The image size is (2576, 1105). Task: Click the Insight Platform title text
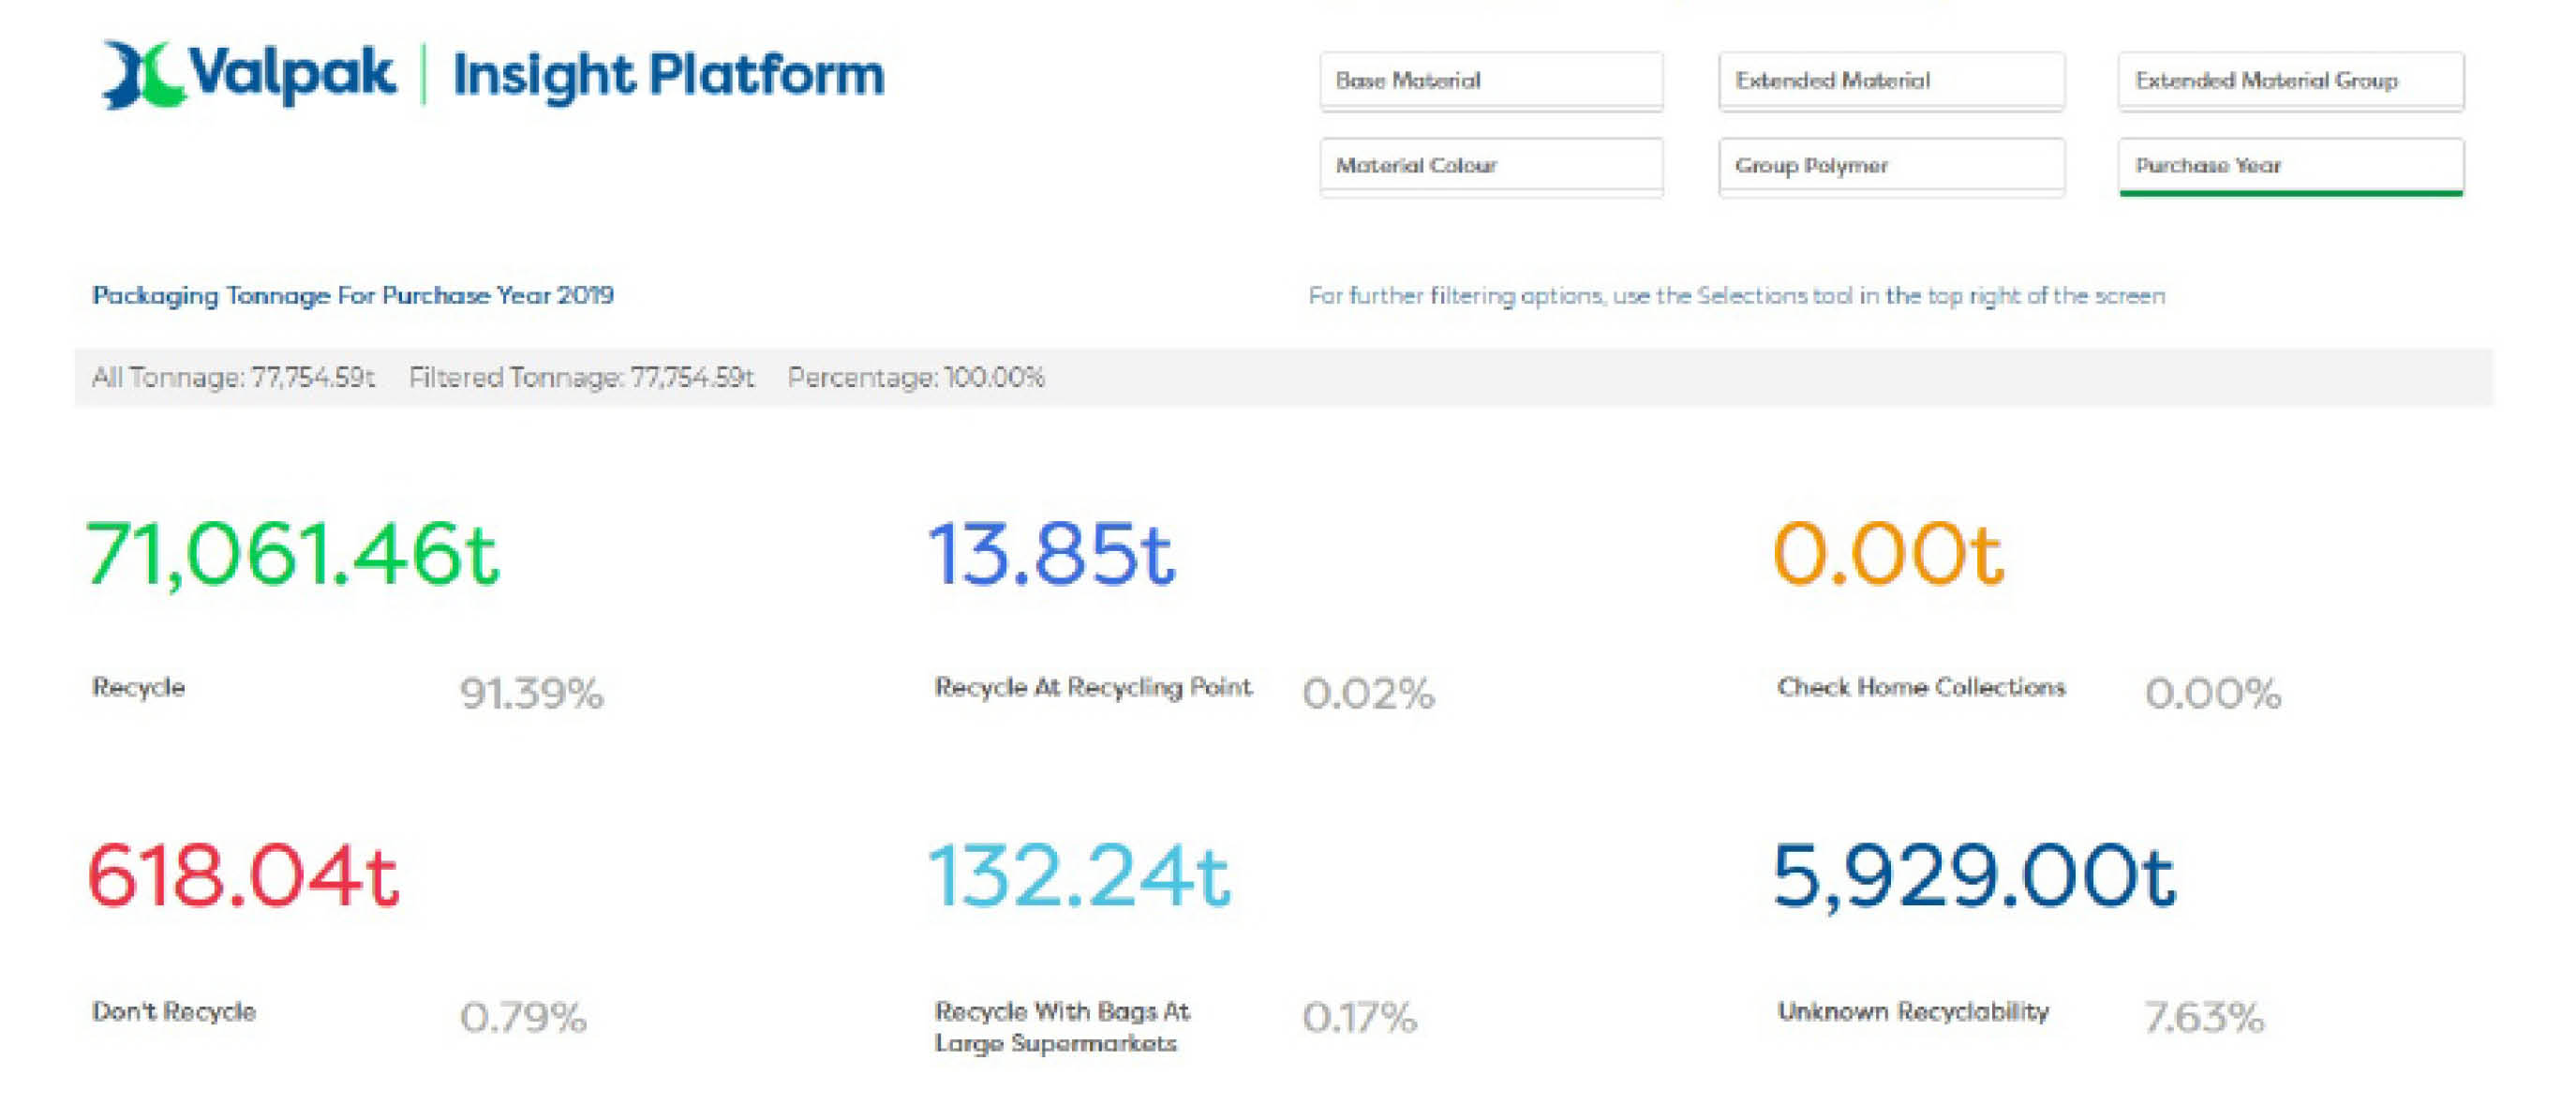pos(668,75)
